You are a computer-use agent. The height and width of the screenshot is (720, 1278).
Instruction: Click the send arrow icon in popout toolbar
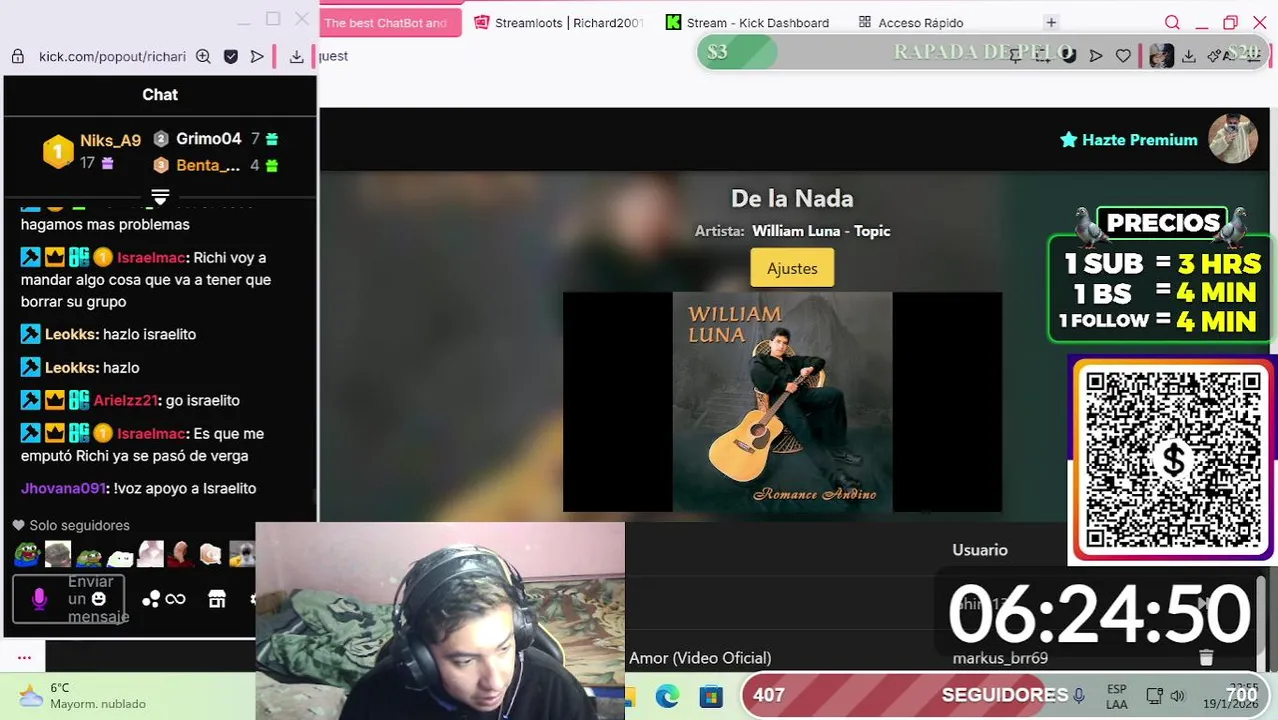(257, 57)
